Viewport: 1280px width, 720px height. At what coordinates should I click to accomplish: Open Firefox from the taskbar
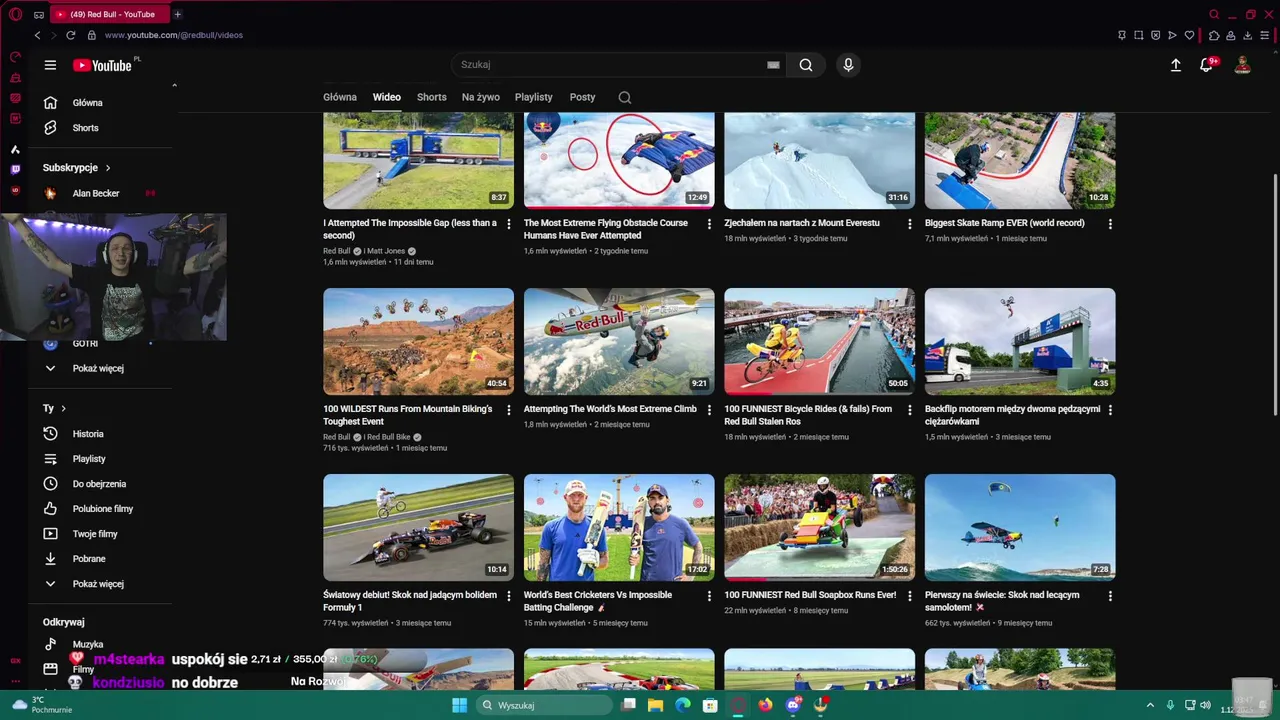[x=765, y=705]
